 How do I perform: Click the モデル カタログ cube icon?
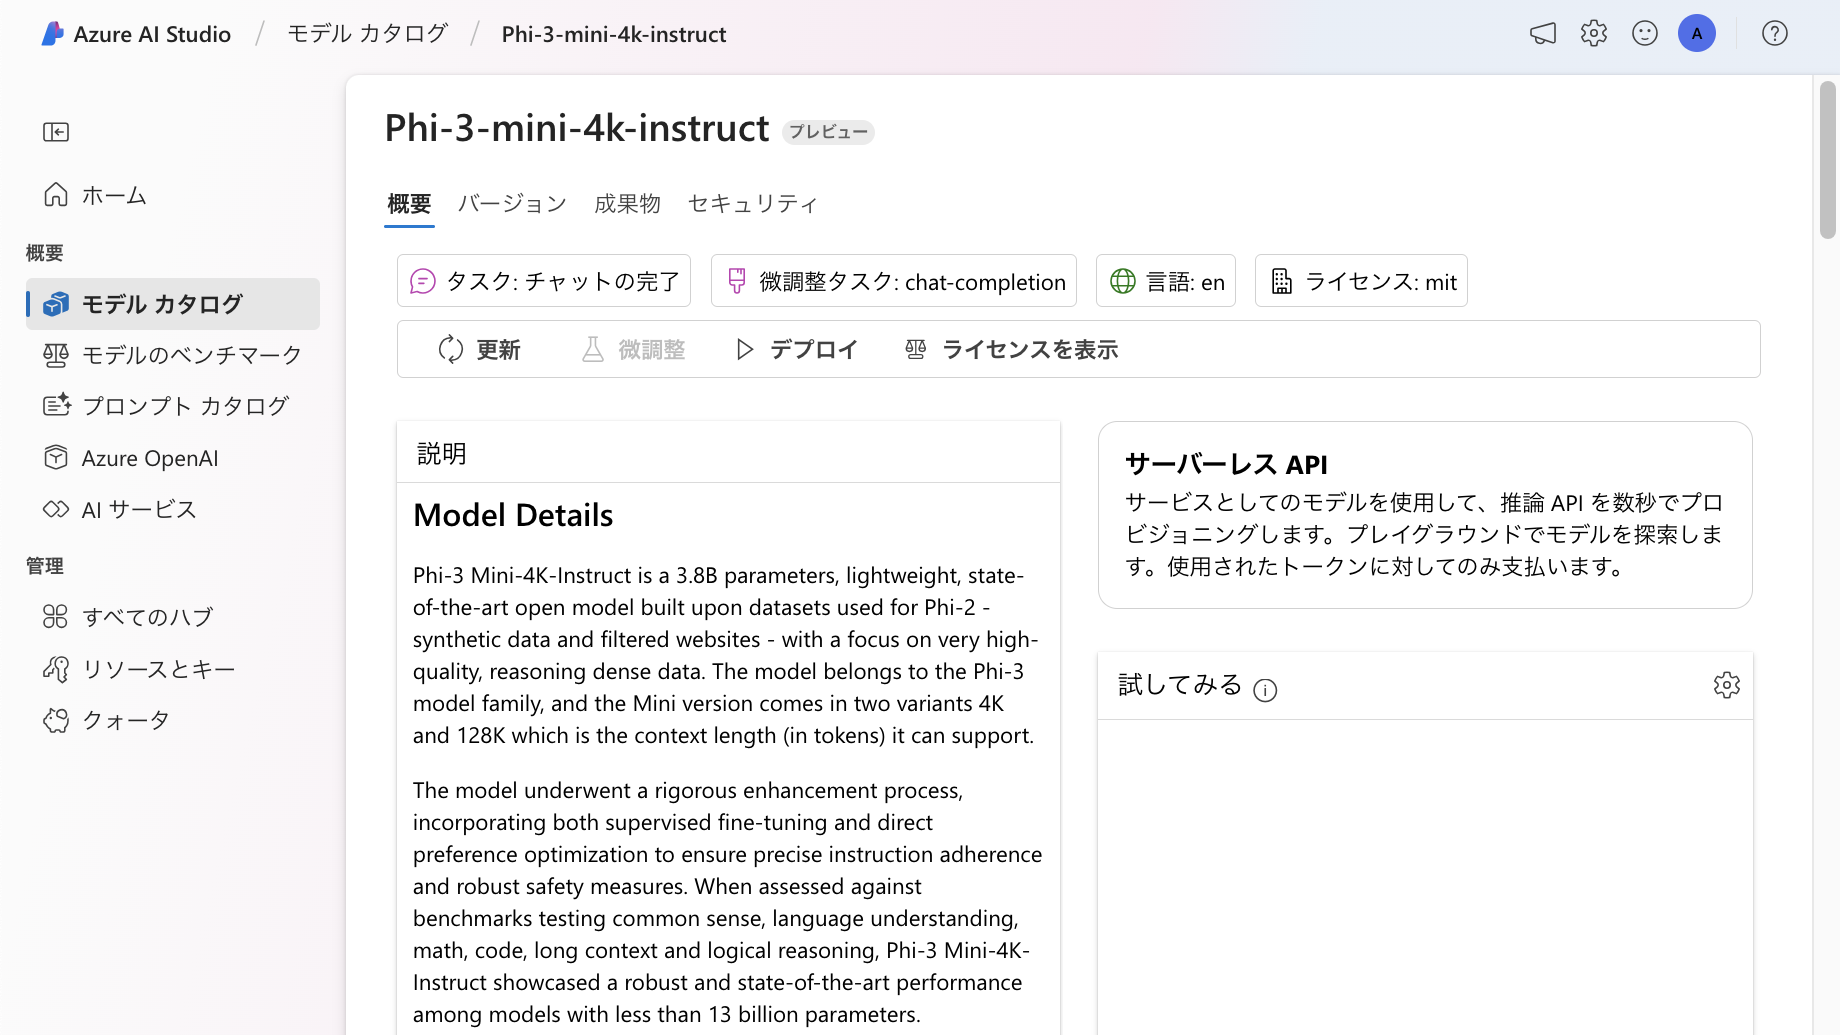(56, 304)
